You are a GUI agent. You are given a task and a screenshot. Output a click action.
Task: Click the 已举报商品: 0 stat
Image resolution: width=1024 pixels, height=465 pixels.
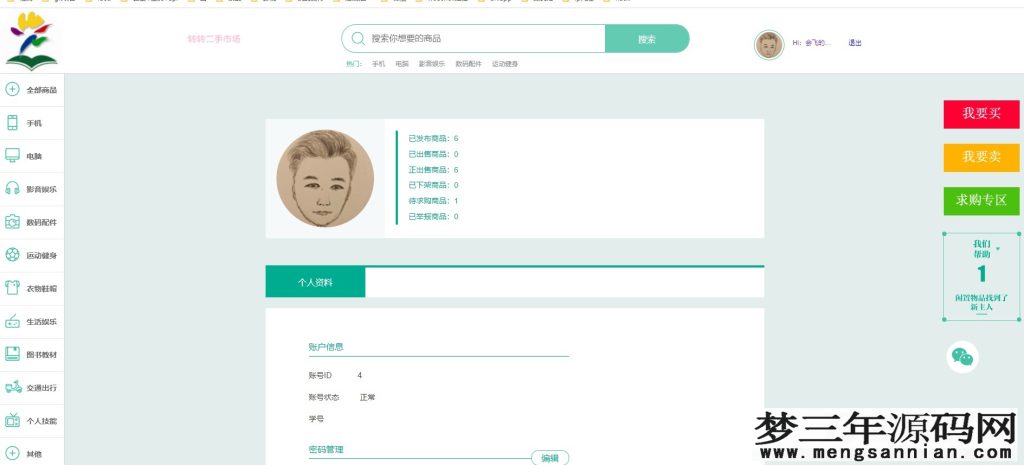pyautogui.click(x=433, y=217)
